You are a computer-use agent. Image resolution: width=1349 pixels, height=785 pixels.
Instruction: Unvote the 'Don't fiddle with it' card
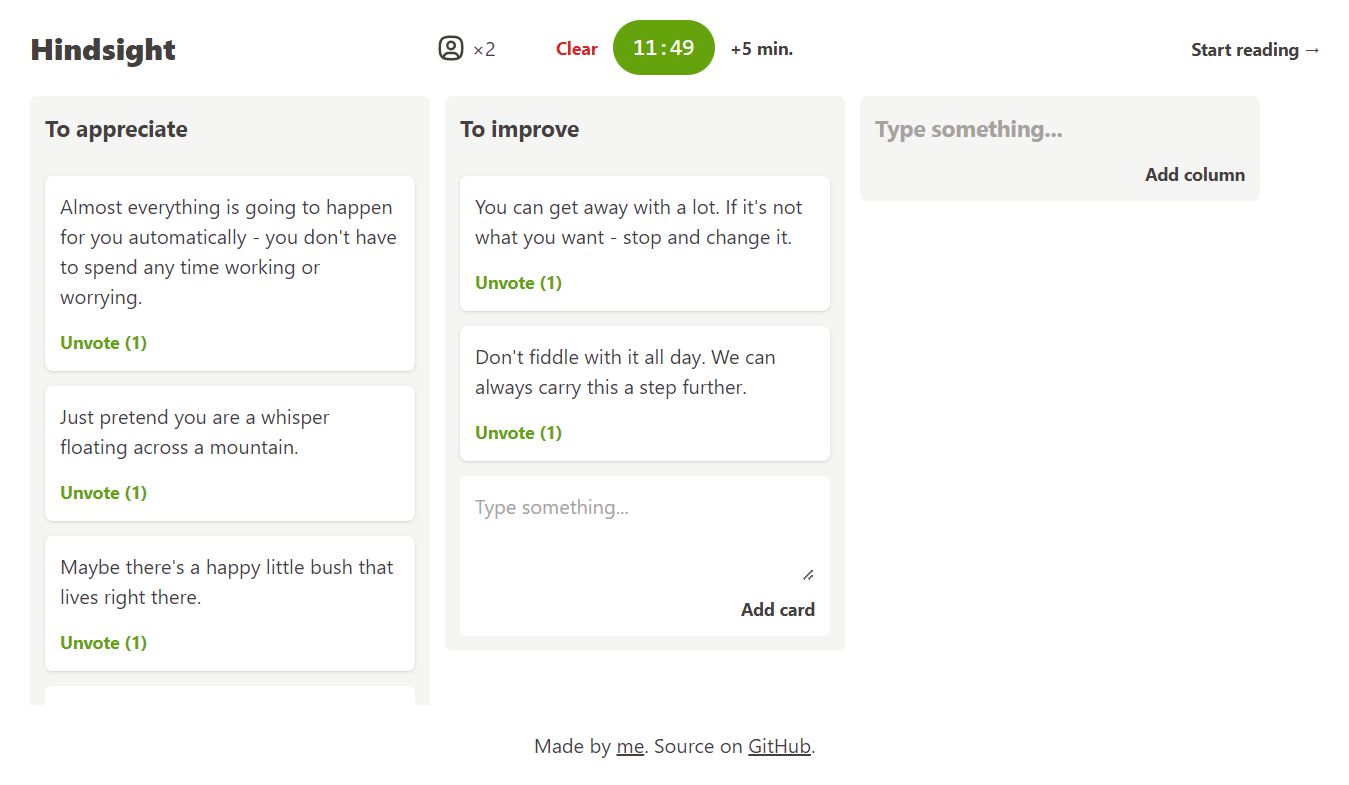(518, 433)
